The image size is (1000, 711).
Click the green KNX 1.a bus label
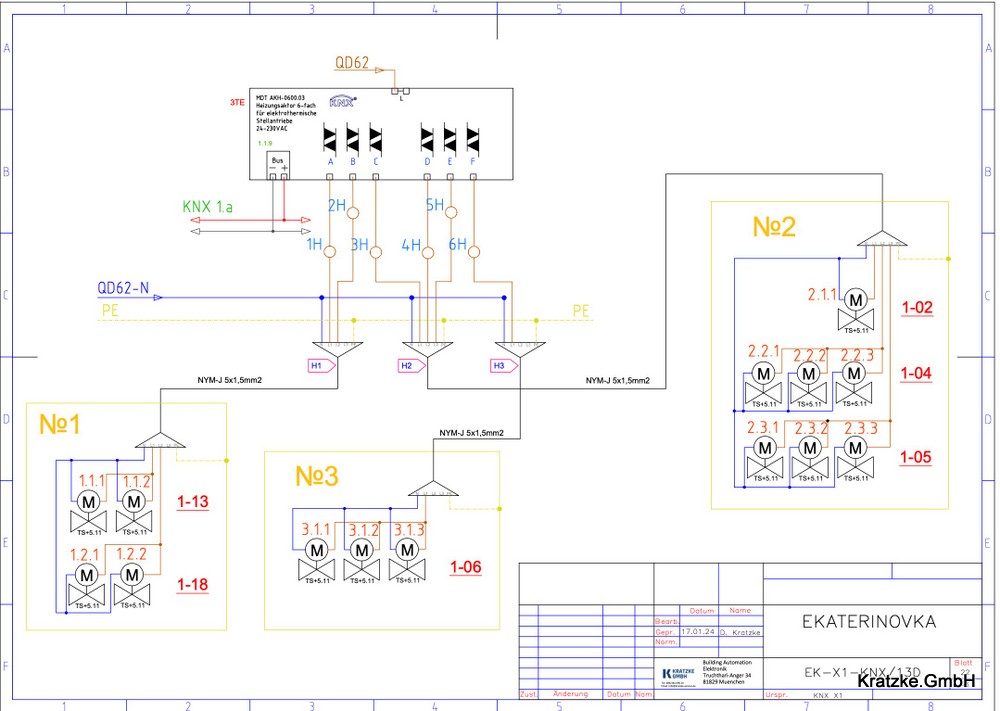207,207
